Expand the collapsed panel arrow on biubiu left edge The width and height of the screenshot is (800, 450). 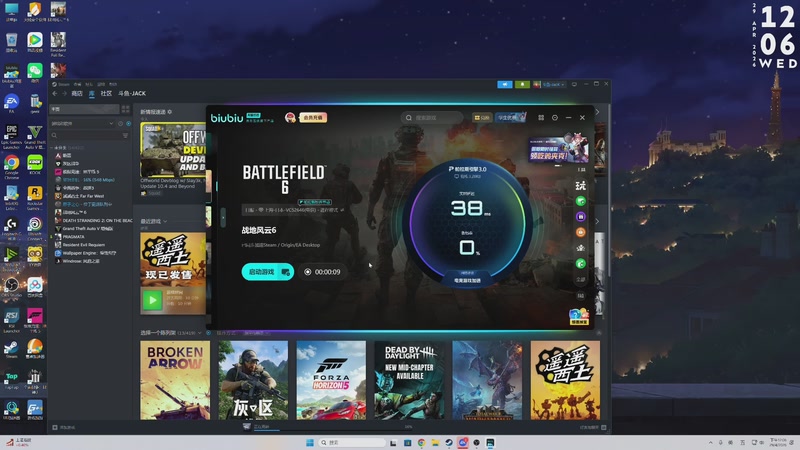(223, 218)
